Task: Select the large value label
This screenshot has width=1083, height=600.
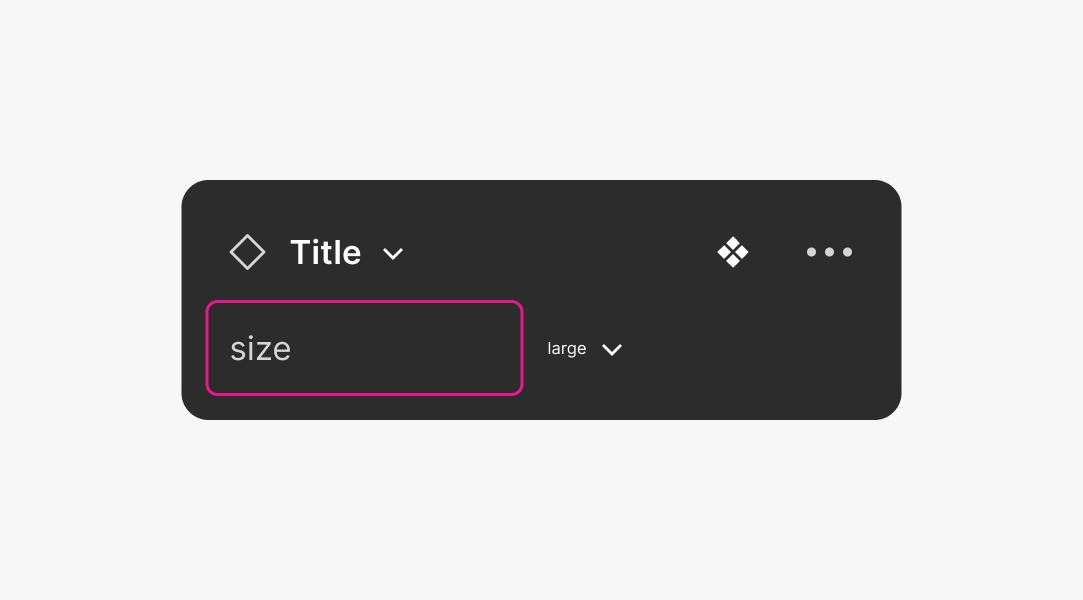Action: [x=566, y=349]
